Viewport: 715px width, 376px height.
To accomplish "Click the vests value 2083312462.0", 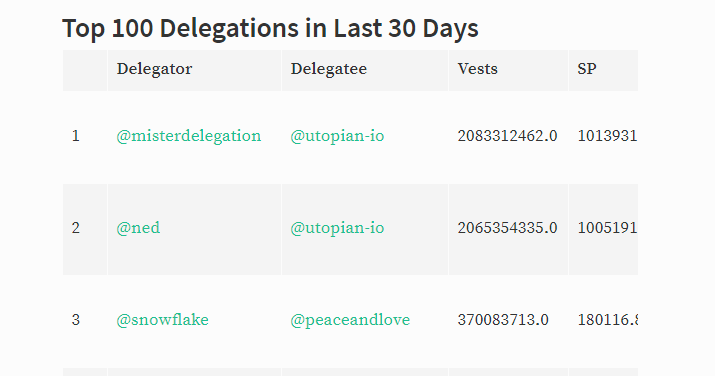I will coord(508,136).
